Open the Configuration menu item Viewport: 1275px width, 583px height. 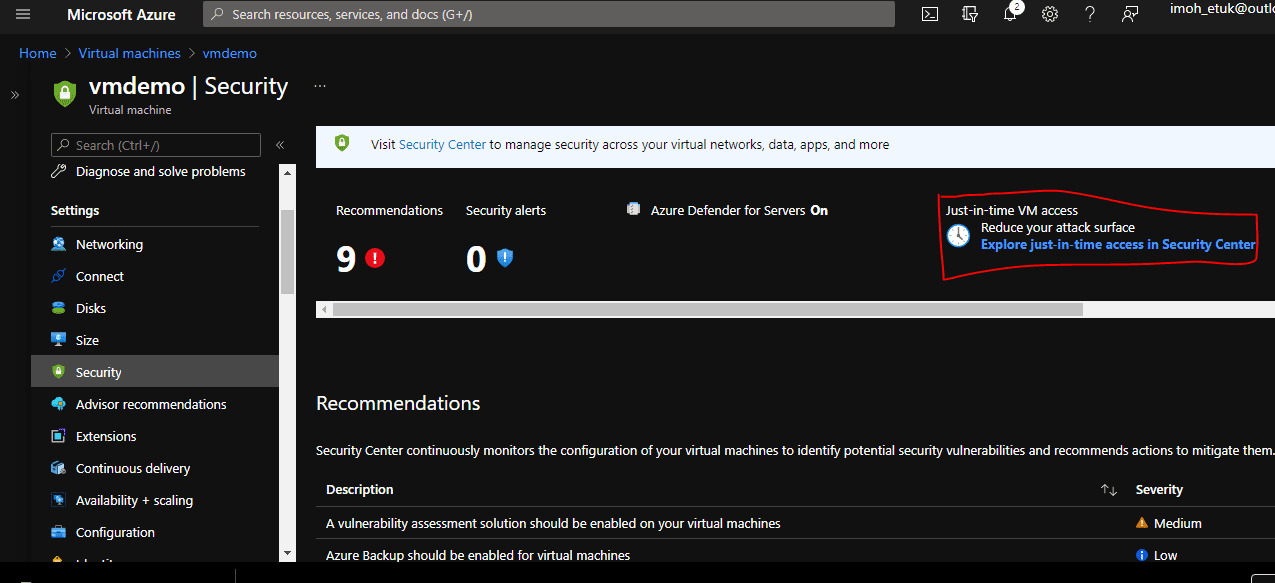115,532
